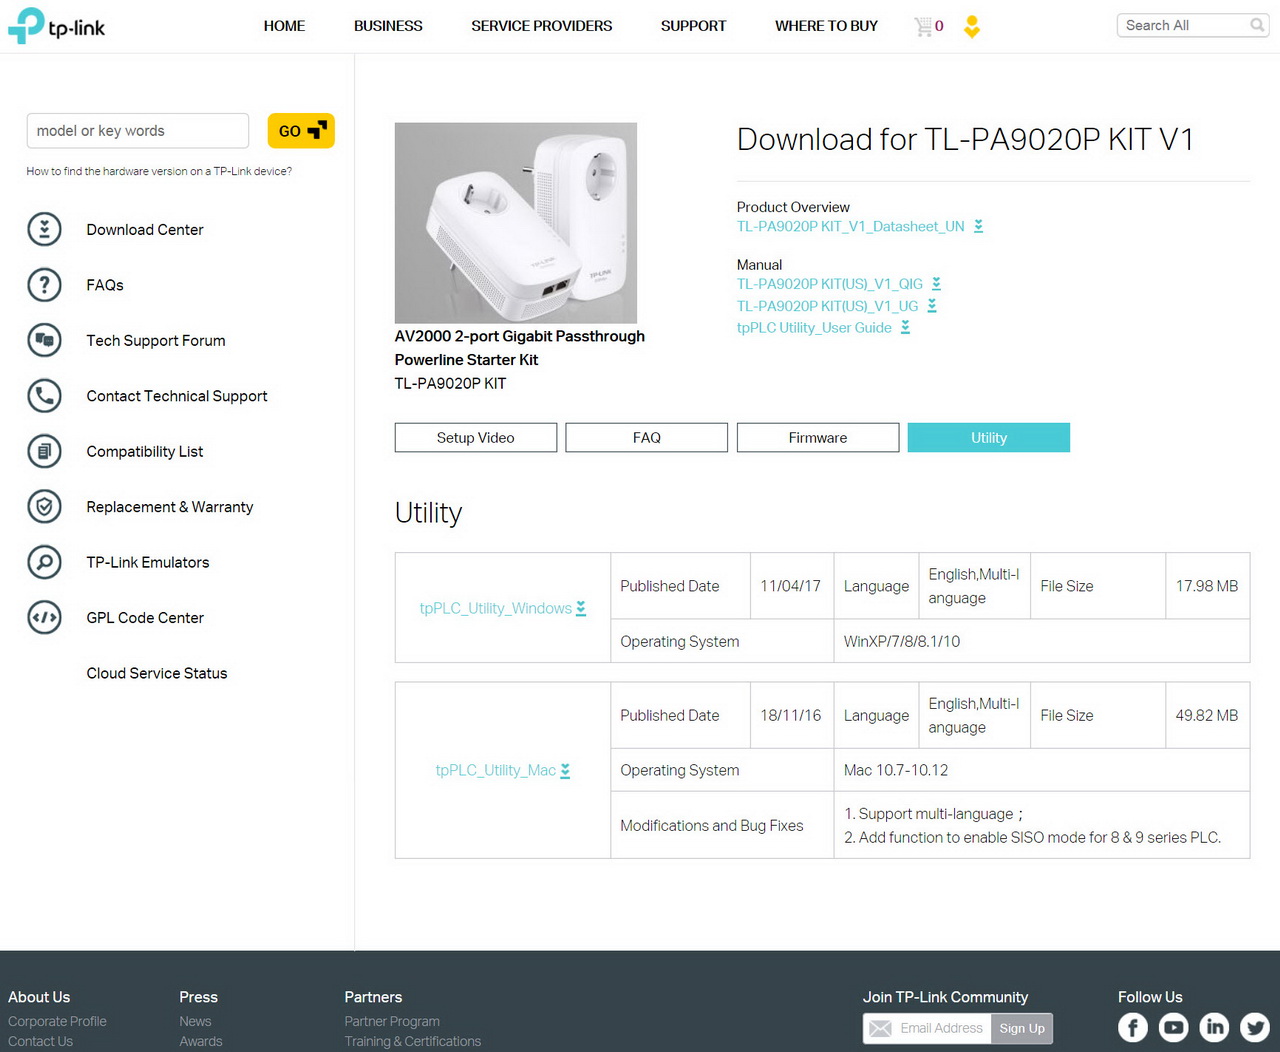Open the hardware version help link

pos(159,171)
